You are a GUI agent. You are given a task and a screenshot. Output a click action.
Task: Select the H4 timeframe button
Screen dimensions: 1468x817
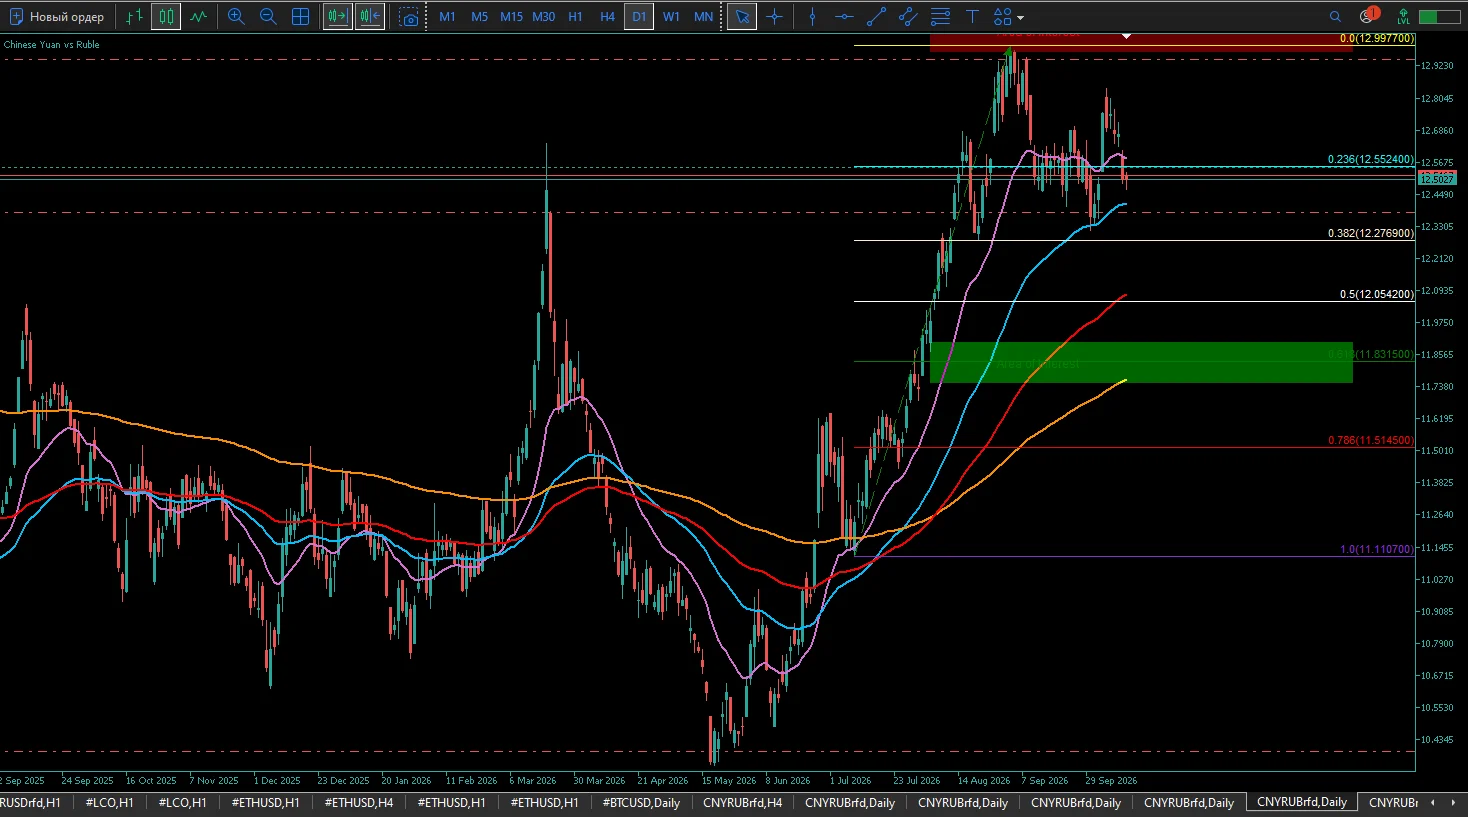[x=607, y=17]
